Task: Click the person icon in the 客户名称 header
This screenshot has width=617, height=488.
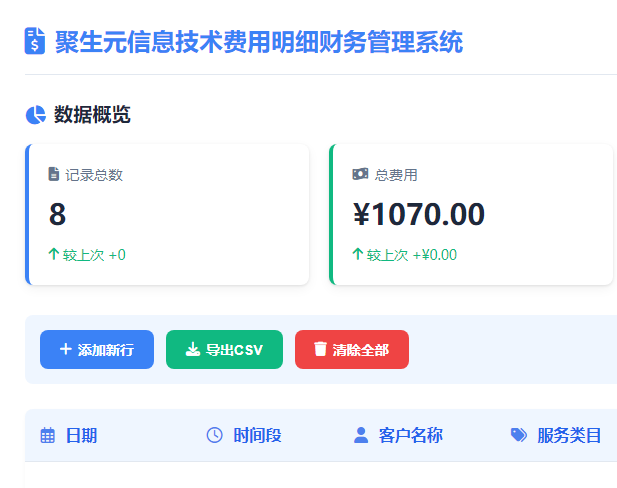Action: pos(361,435)
